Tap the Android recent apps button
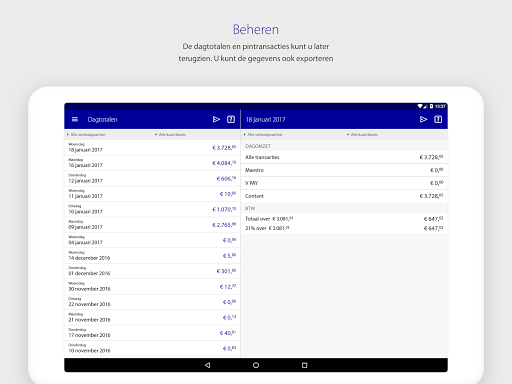Screen dimensions: 512x384 click(x=304, y=365)
